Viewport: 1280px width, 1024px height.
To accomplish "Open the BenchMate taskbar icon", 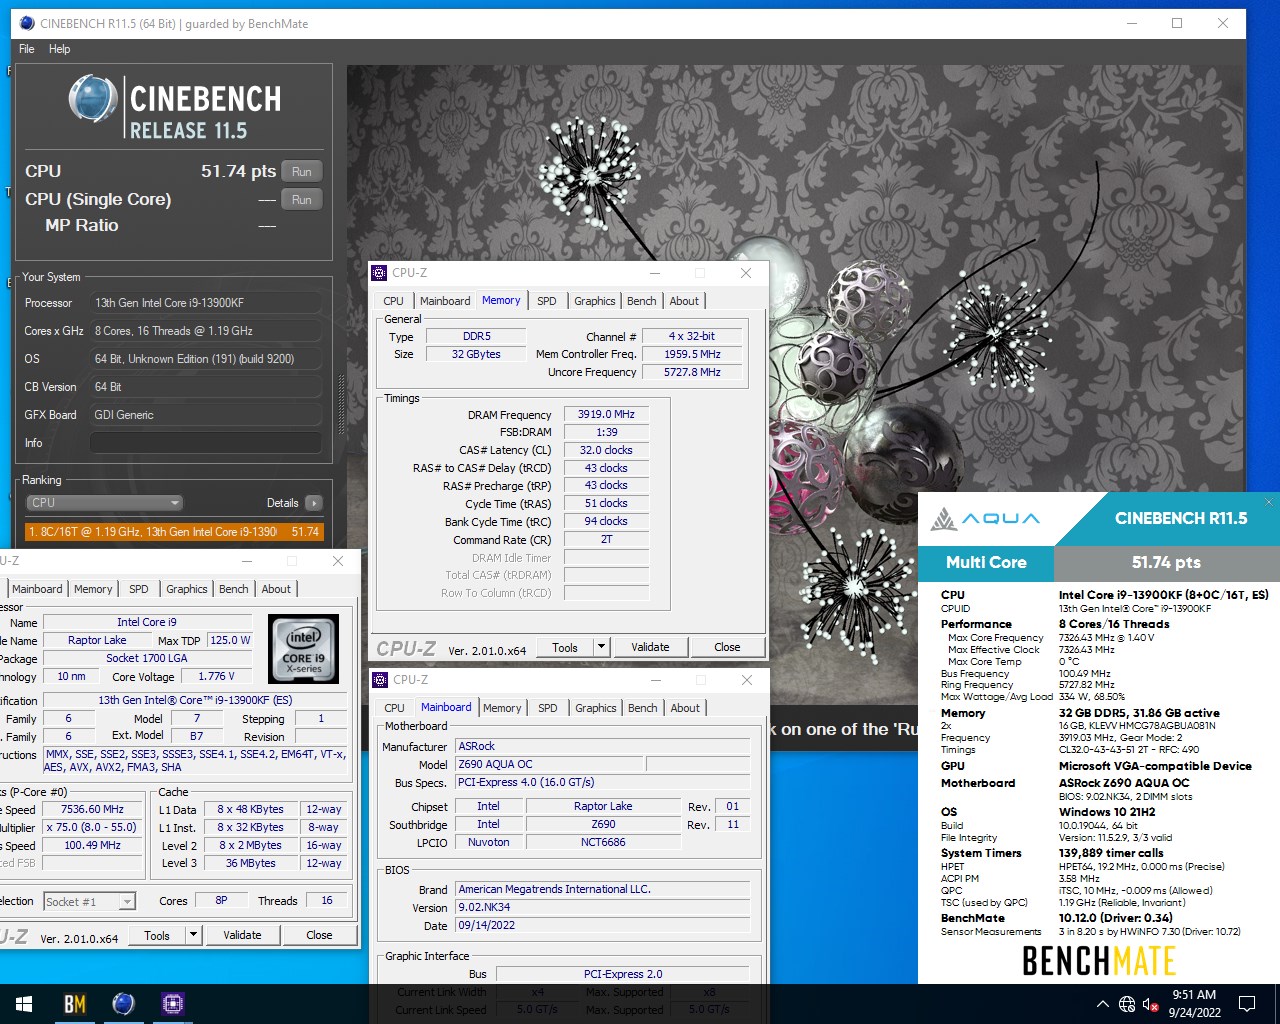I will pos(75,1004).
